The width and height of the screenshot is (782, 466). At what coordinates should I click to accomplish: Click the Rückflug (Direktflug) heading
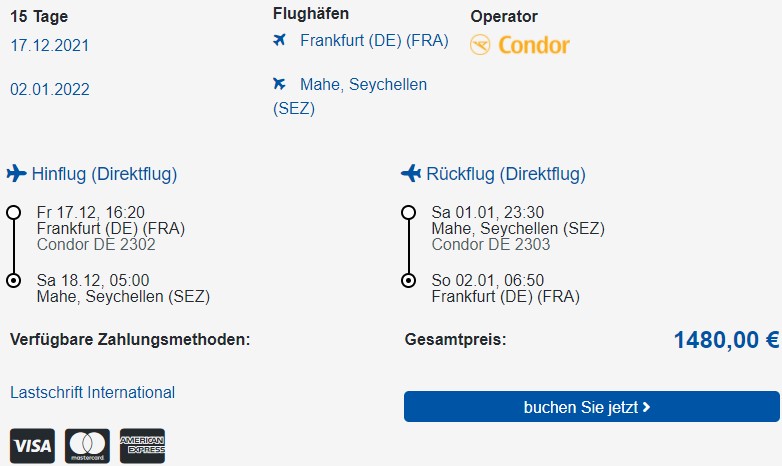tap(506, 174)
